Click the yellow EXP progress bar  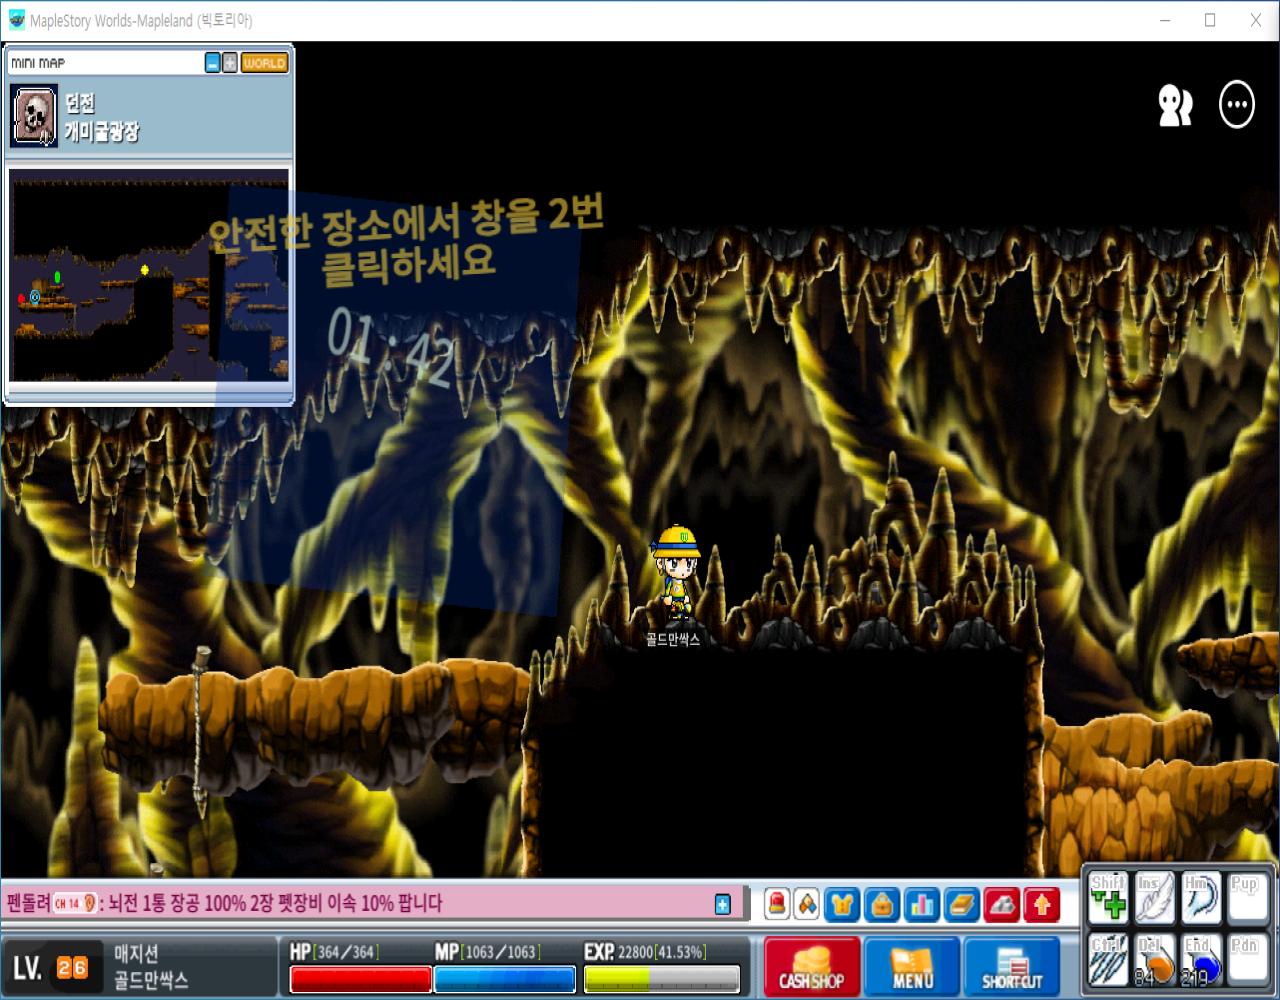pyautogui.click(x=662, y=979)
